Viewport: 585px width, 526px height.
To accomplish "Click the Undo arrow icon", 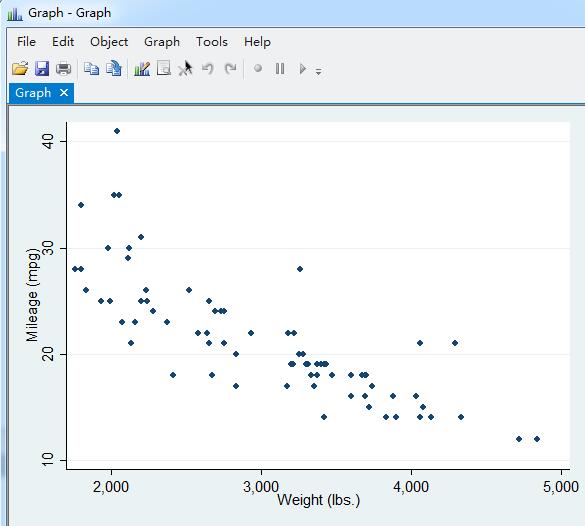I will (208, 69).
